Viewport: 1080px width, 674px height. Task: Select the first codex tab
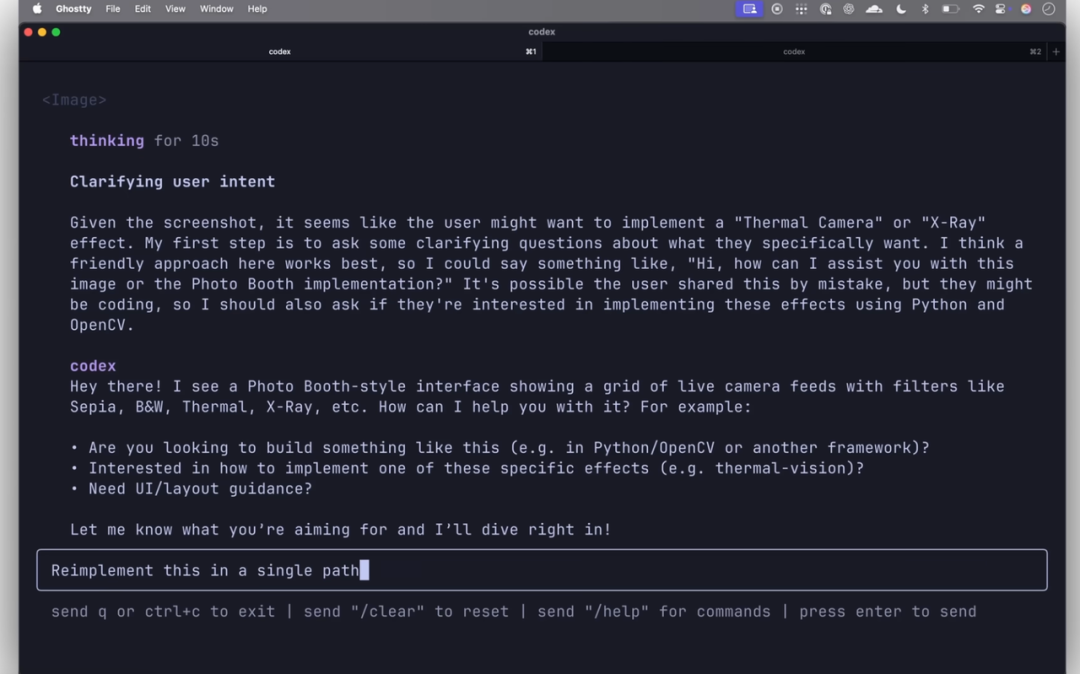coord(280,52)
